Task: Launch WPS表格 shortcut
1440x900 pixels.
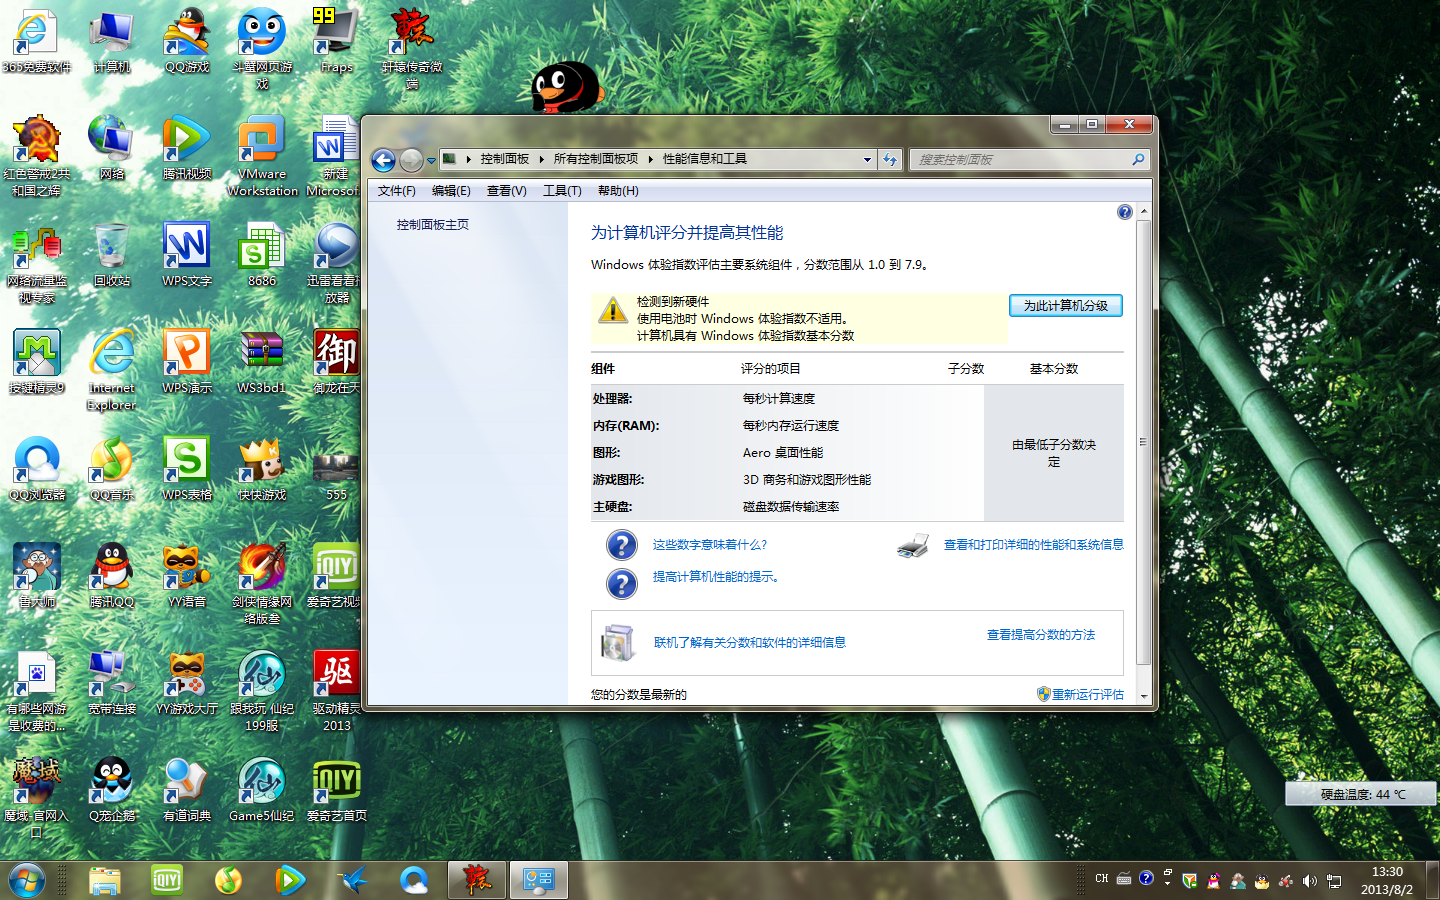Action: coord(187,469)
